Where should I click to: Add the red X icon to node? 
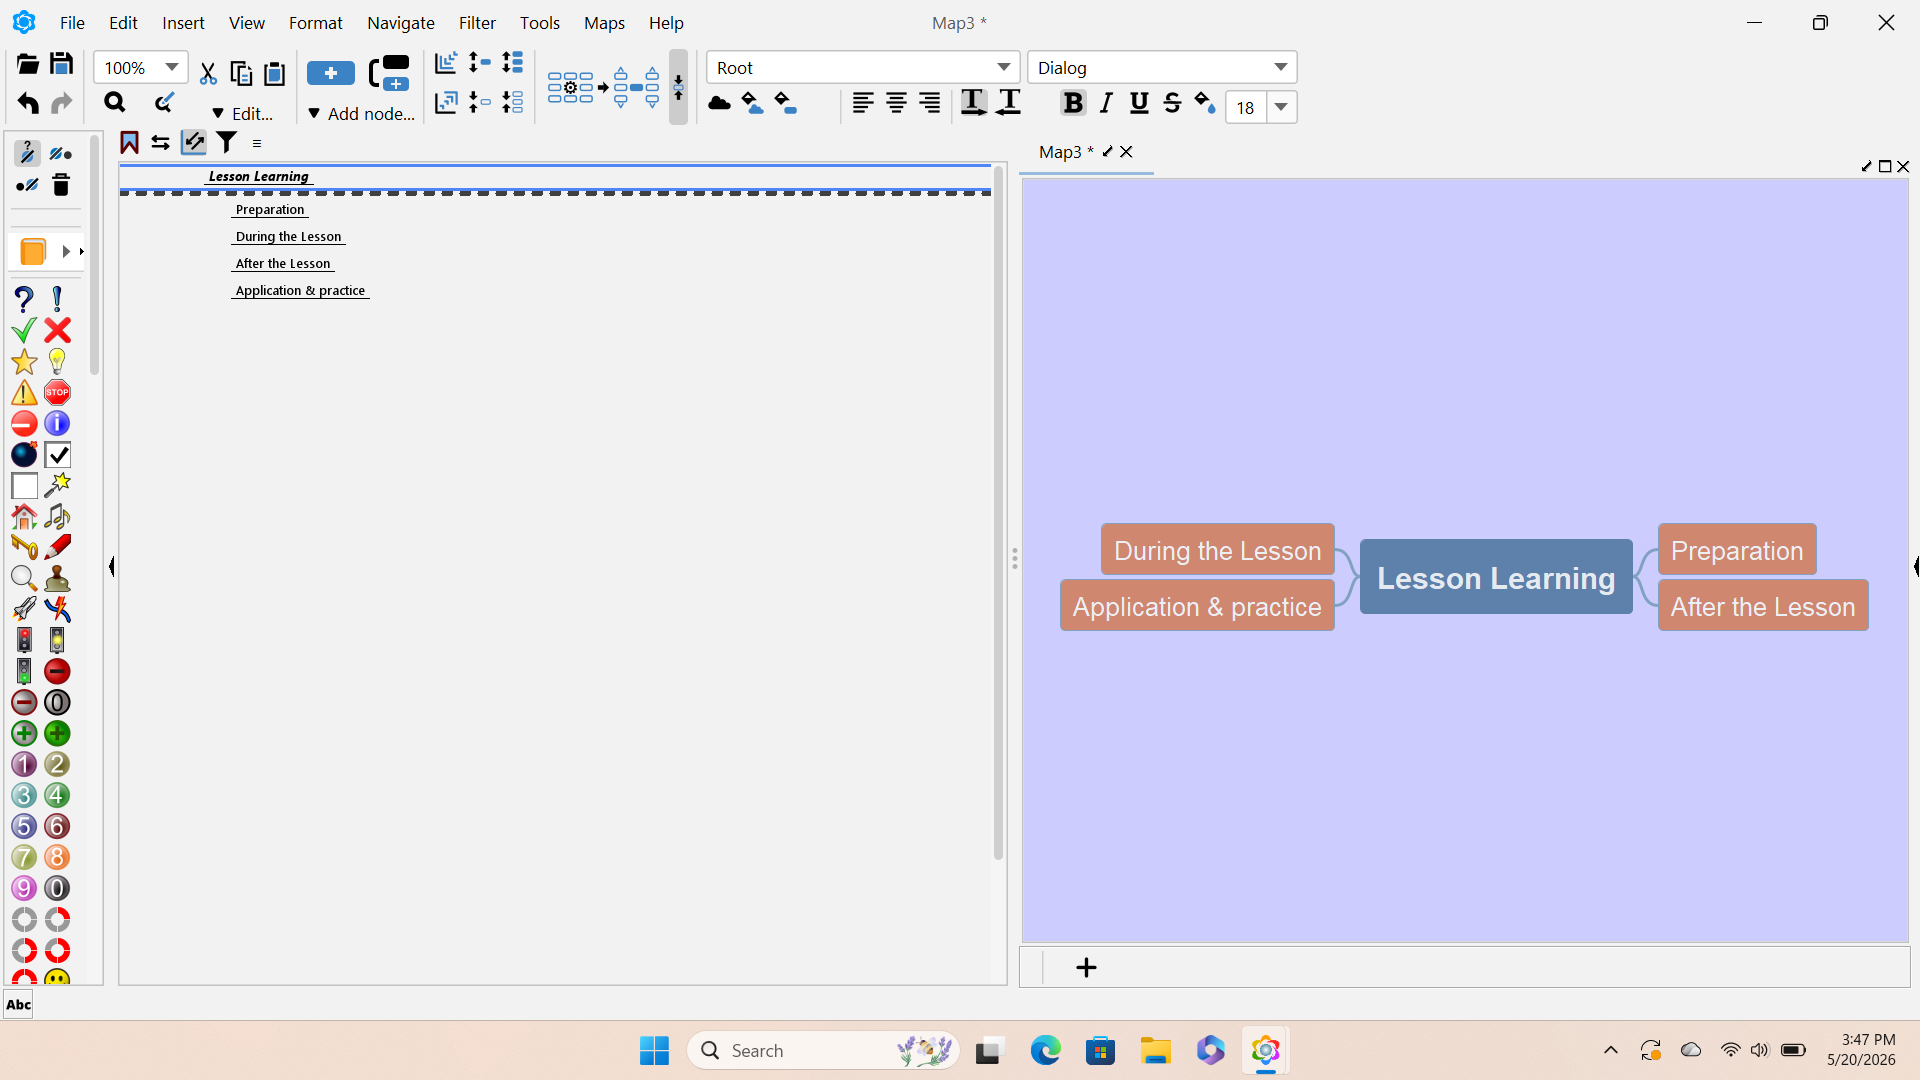click(x=58, y=330)
